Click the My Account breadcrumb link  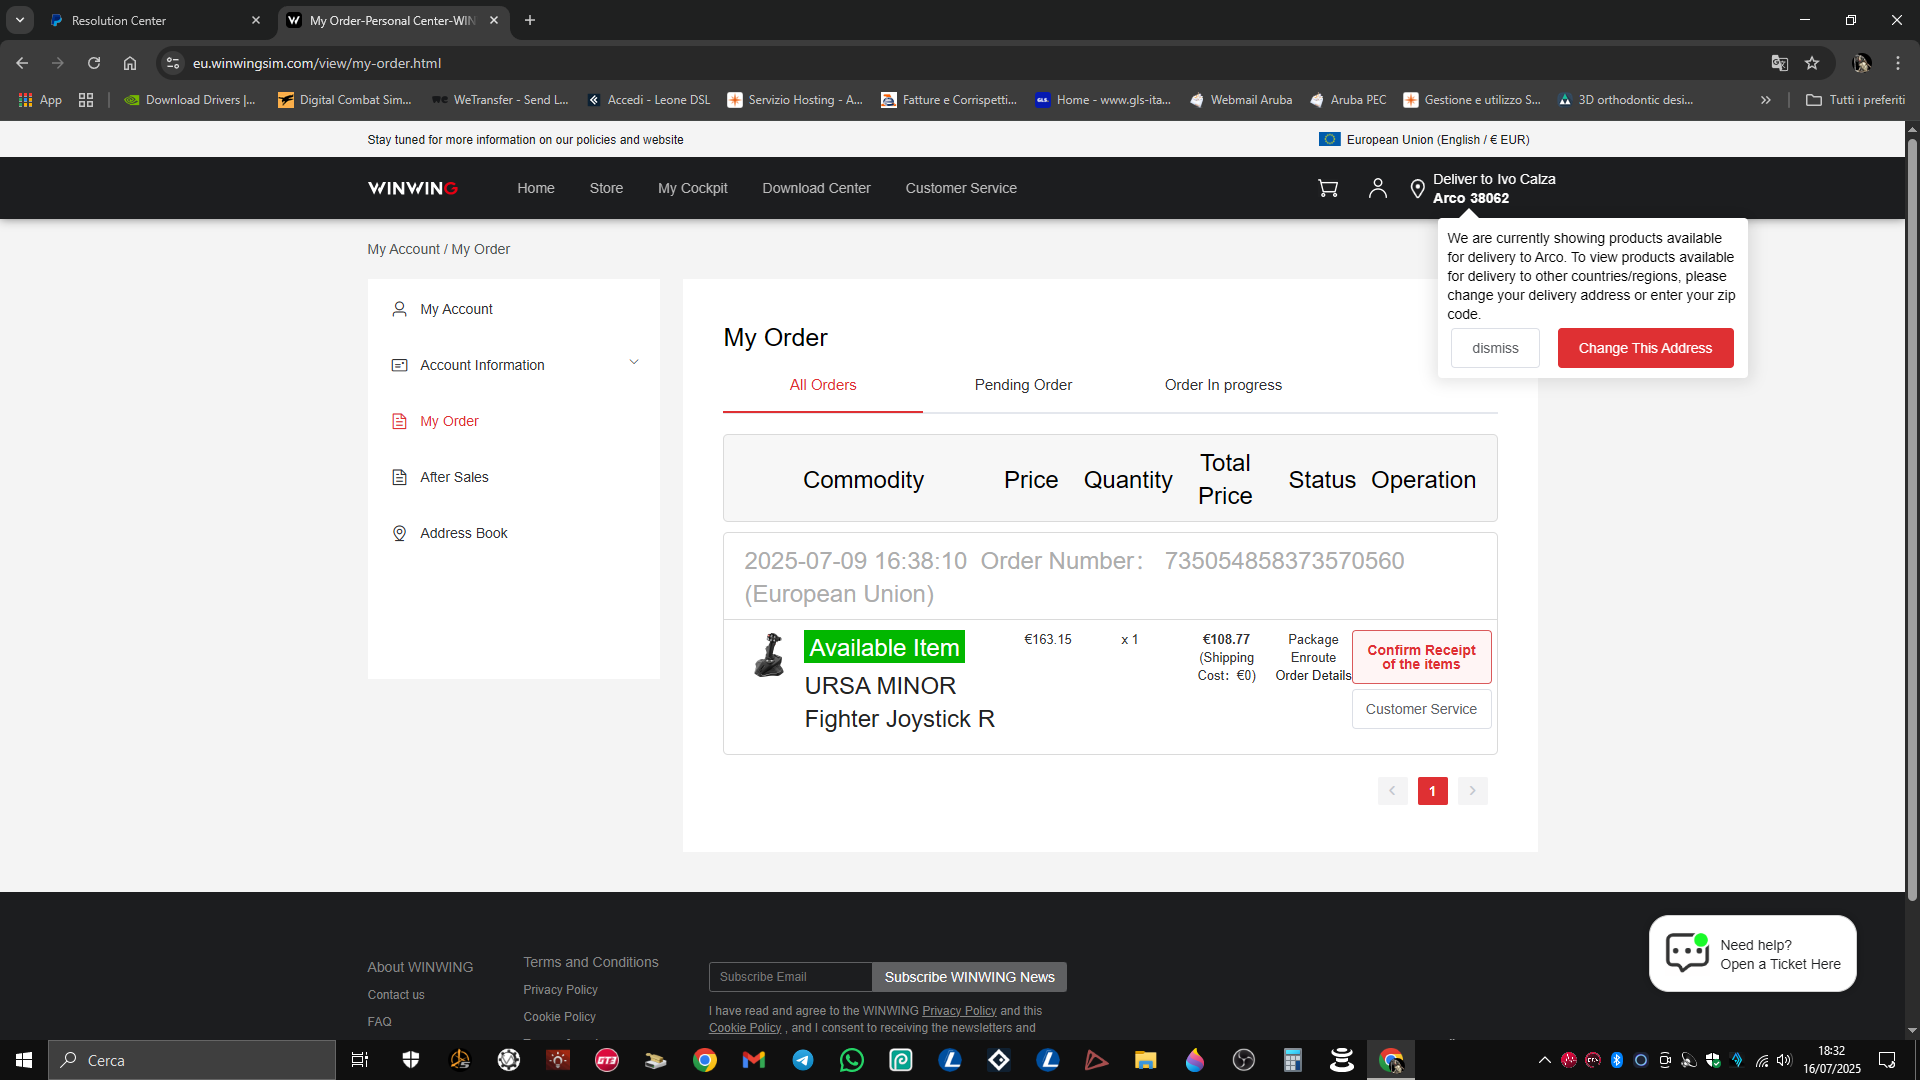click(x=403, y=249)
